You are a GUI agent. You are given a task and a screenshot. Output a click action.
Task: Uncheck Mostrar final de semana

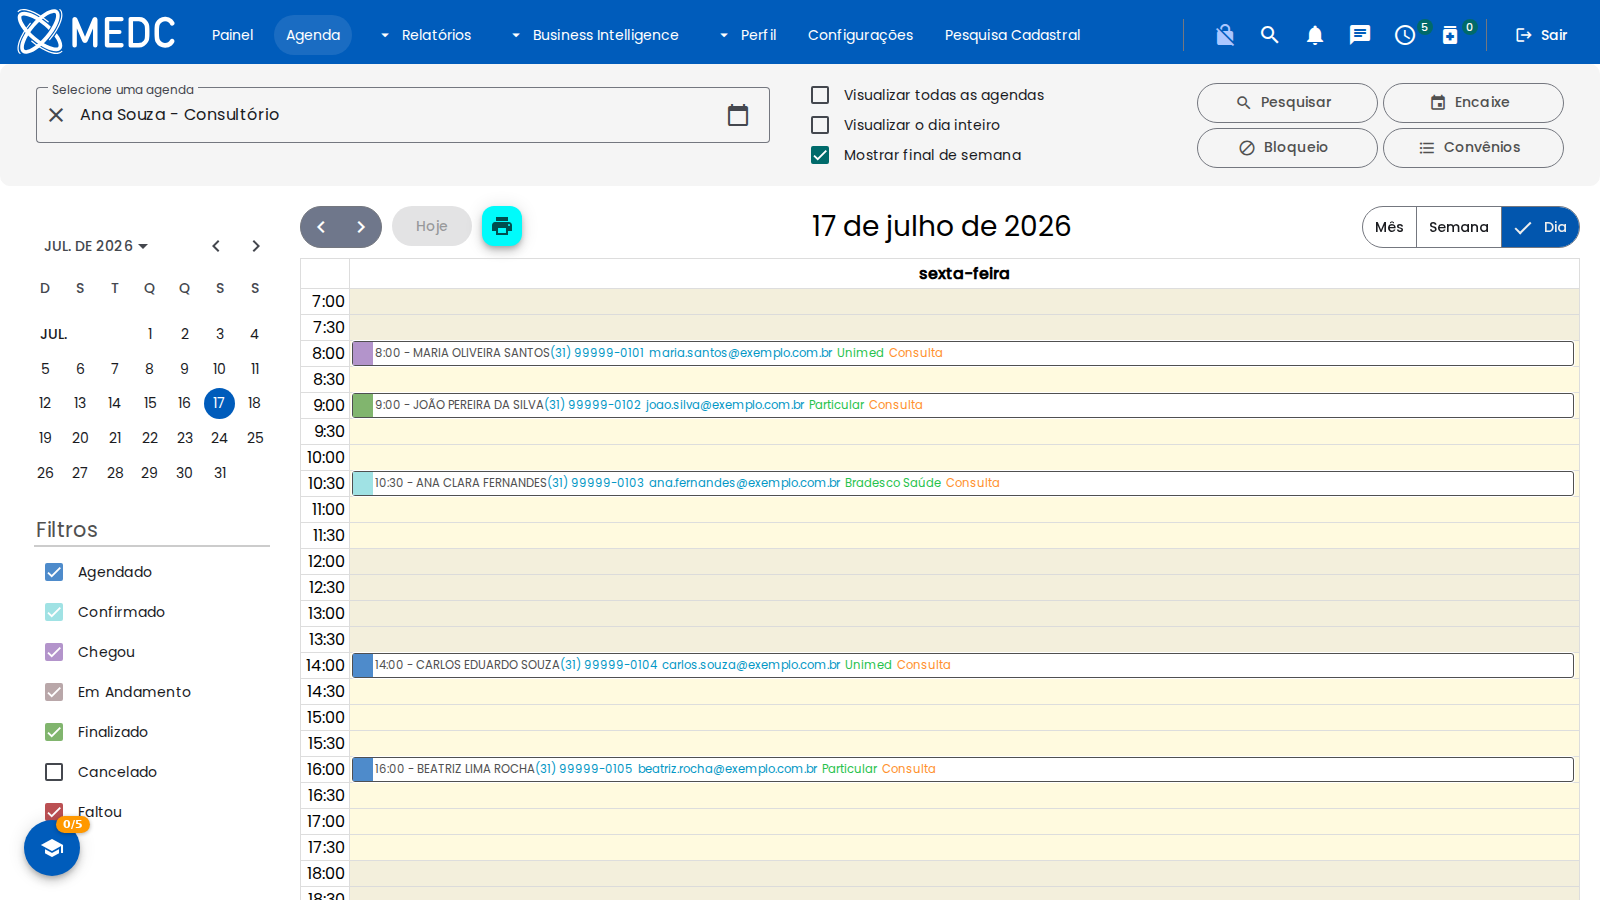click(x=820, y=155)
